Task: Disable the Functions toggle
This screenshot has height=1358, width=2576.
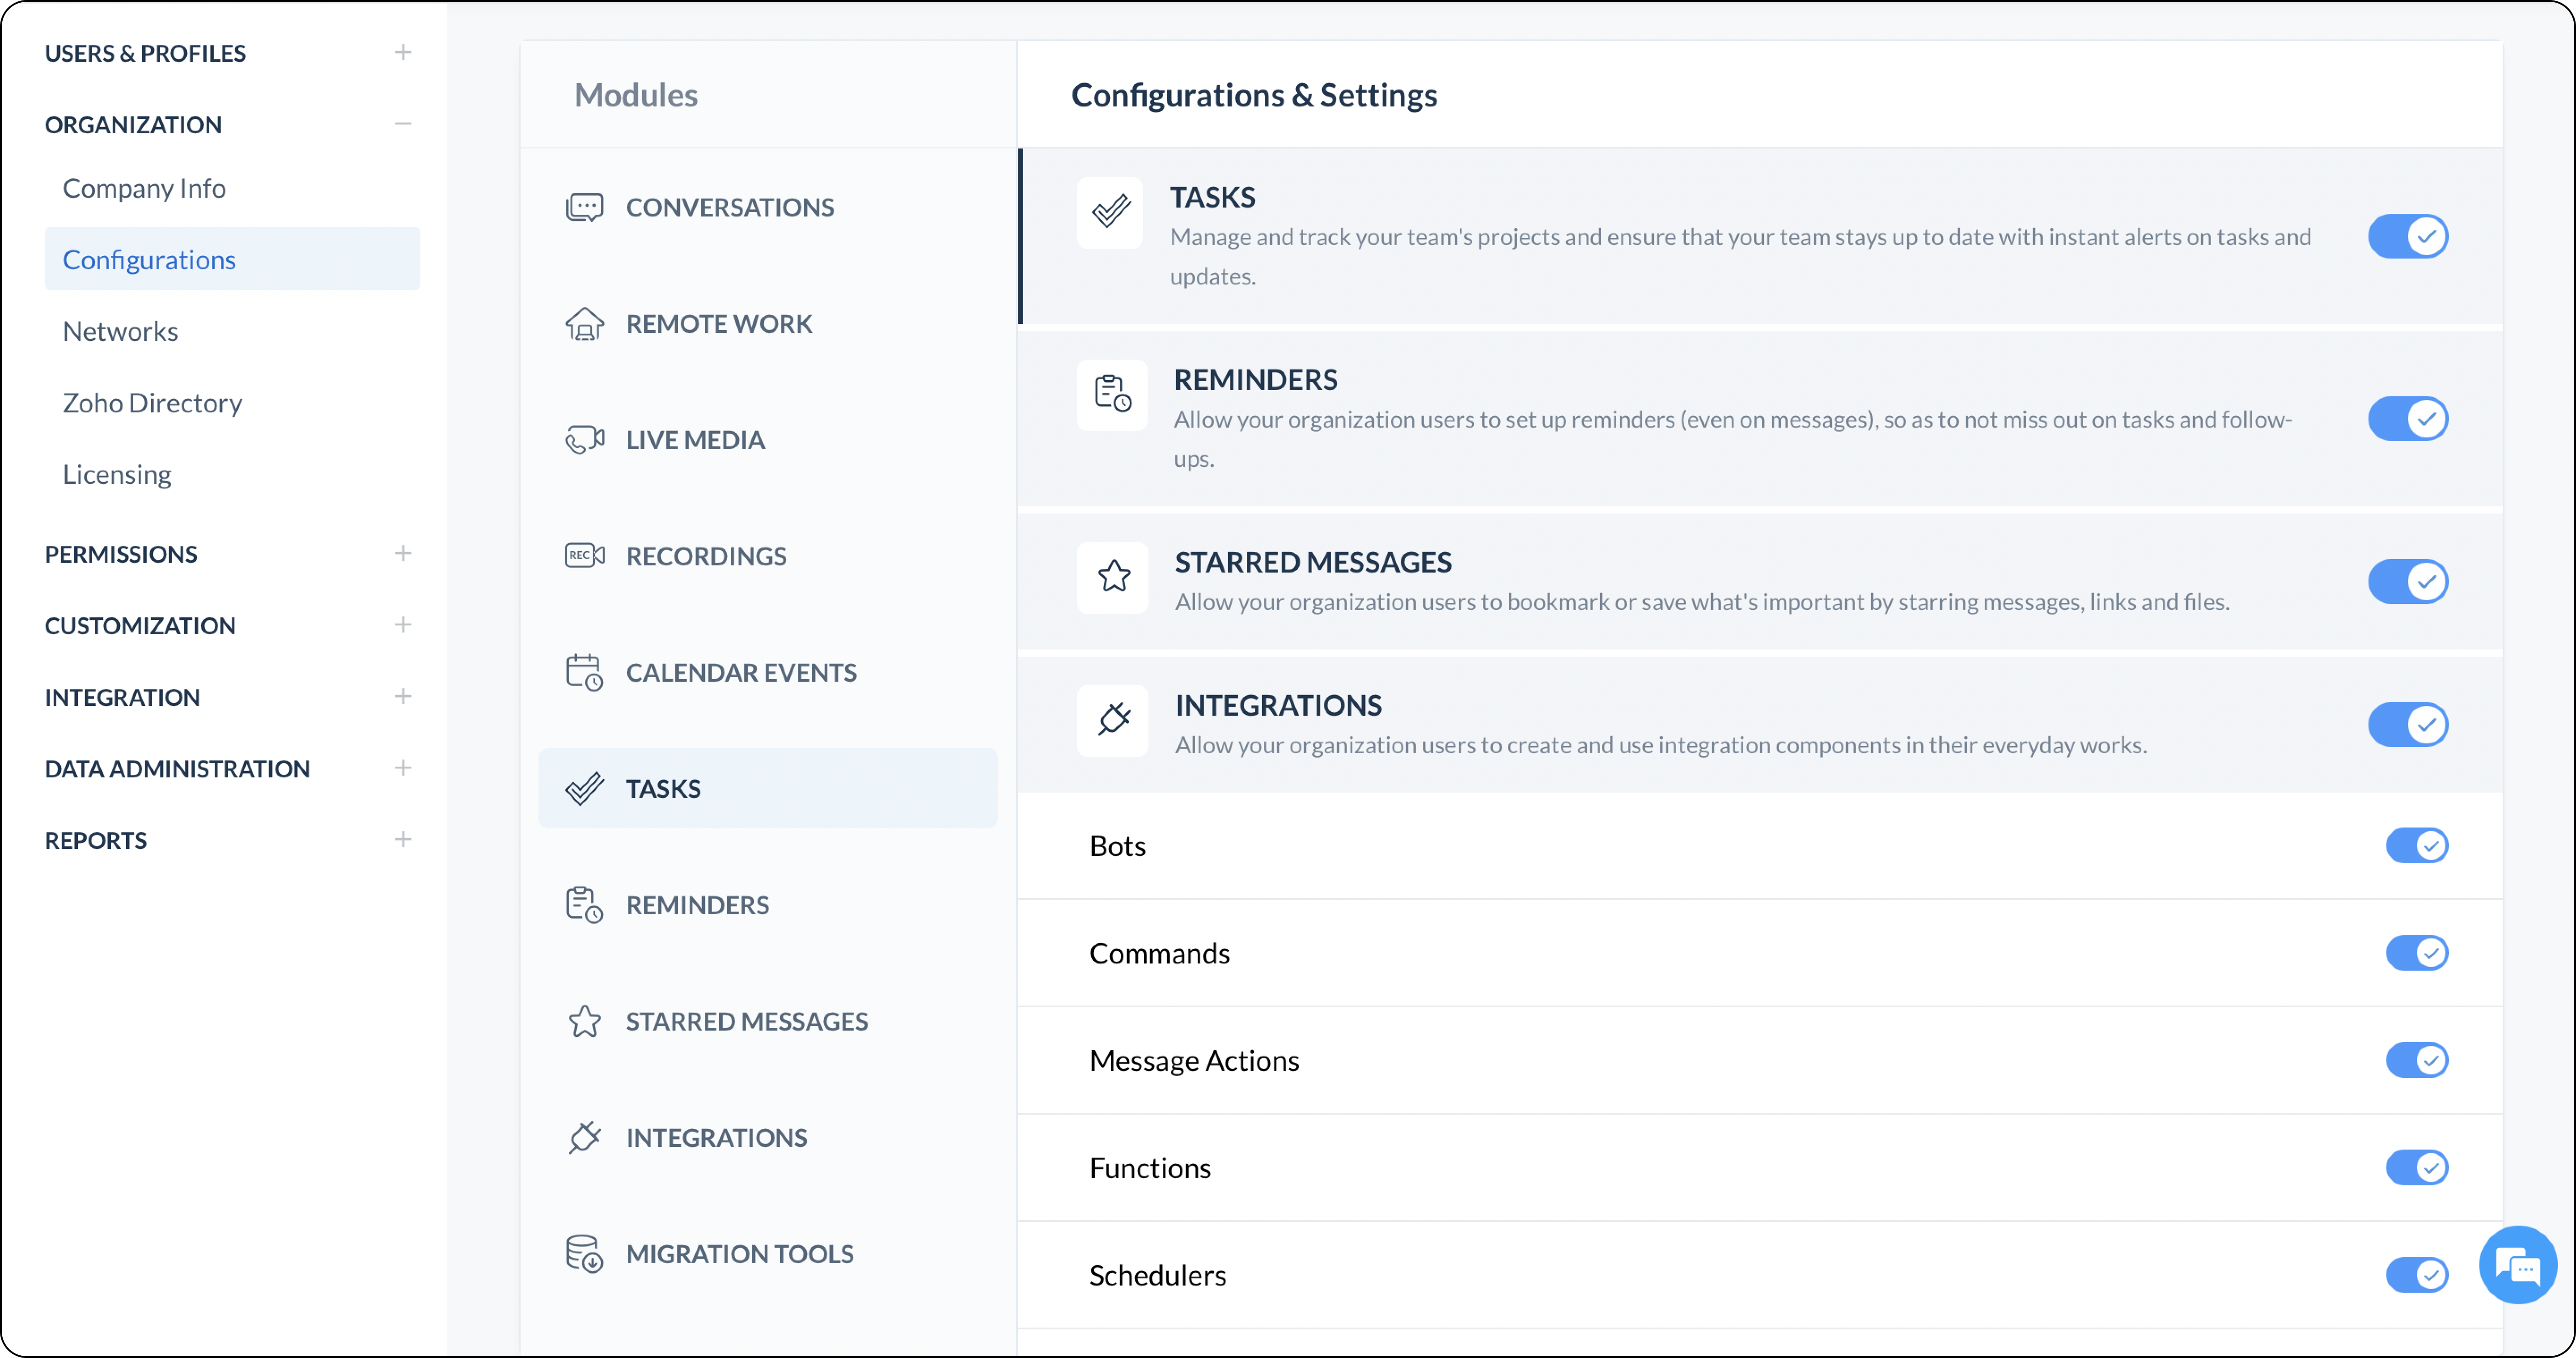Action: tap(2417, 1168)
